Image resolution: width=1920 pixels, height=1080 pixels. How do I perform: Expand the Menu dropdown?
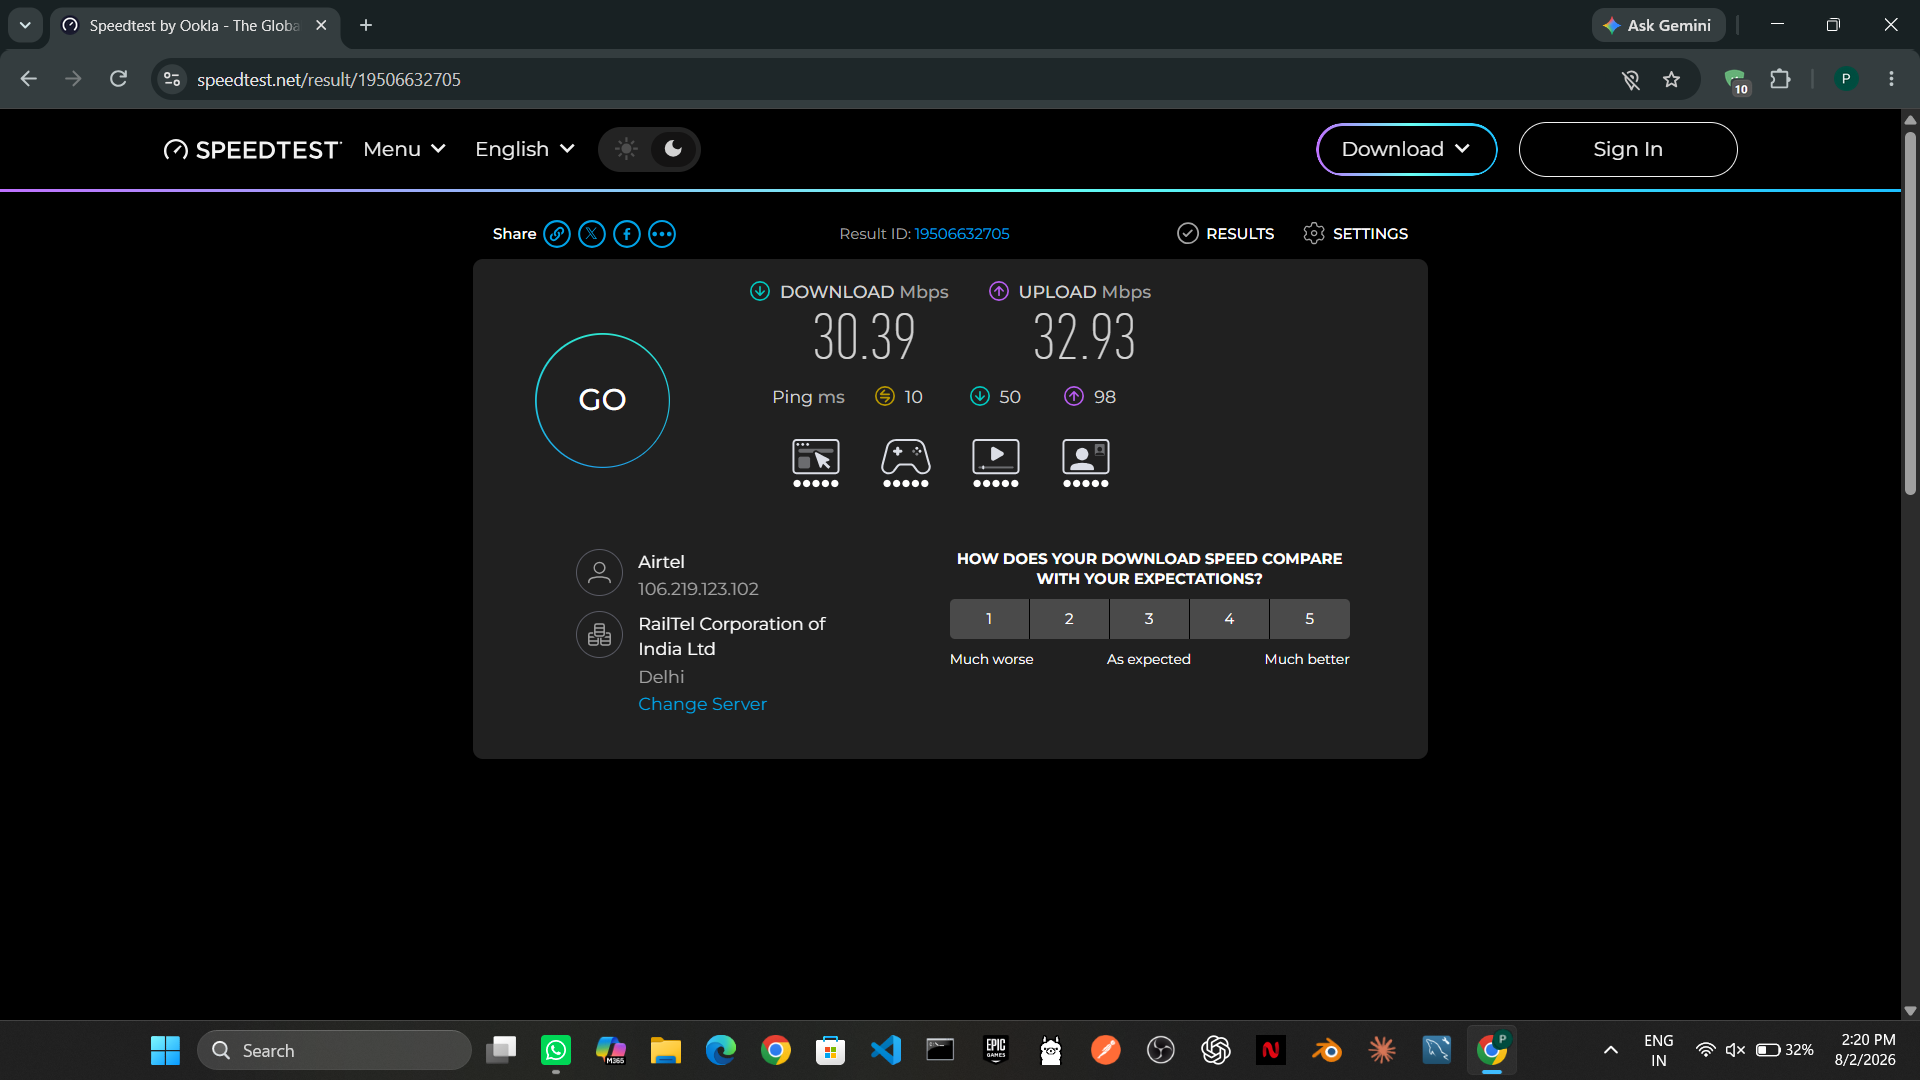click(x=404, y=150)
